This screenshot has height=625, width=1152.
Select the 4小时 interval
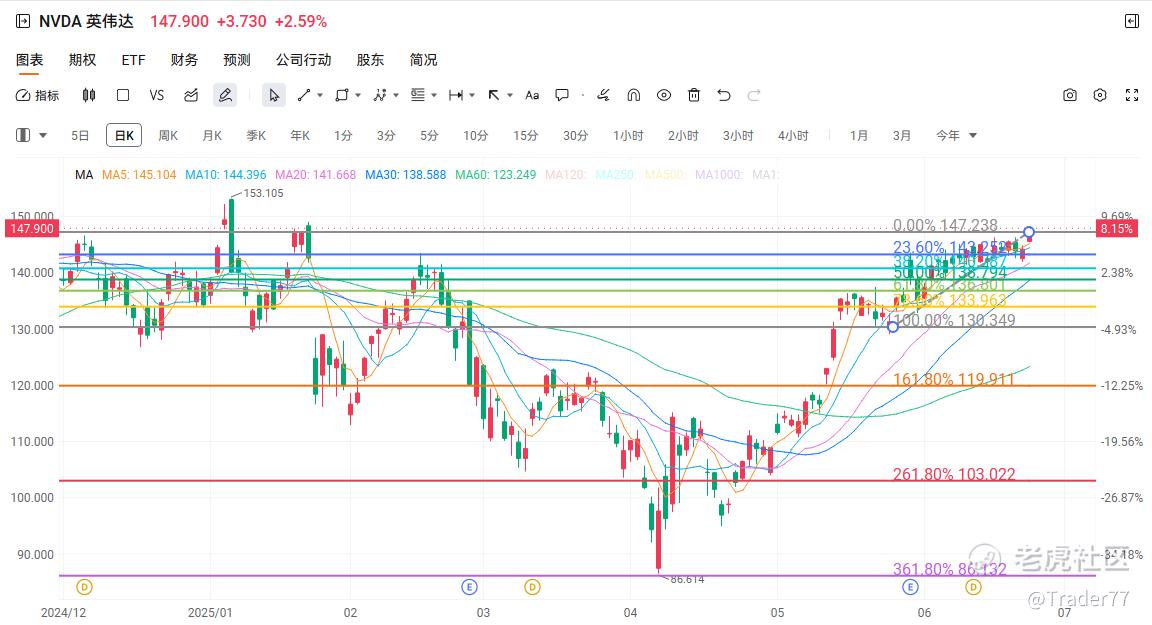coord(793,135)
